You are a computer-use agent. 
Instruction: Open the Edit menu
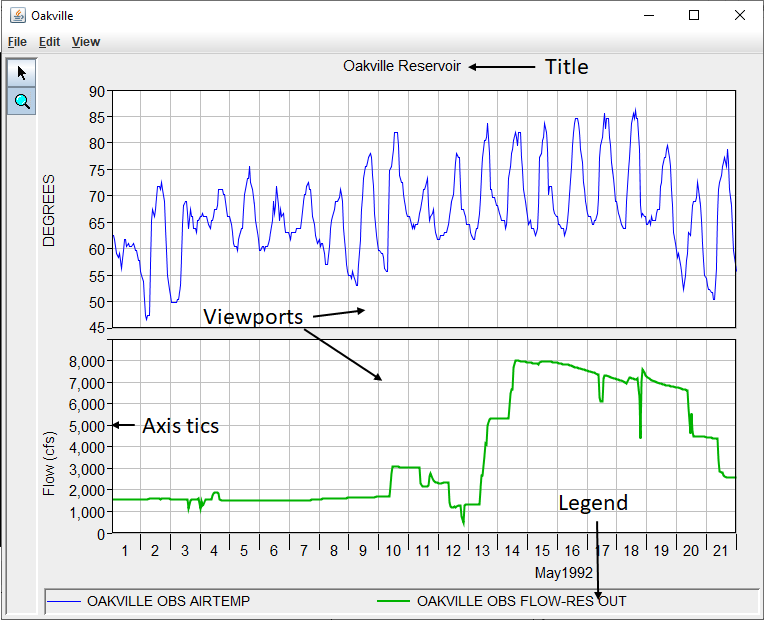tap(49, 42)
